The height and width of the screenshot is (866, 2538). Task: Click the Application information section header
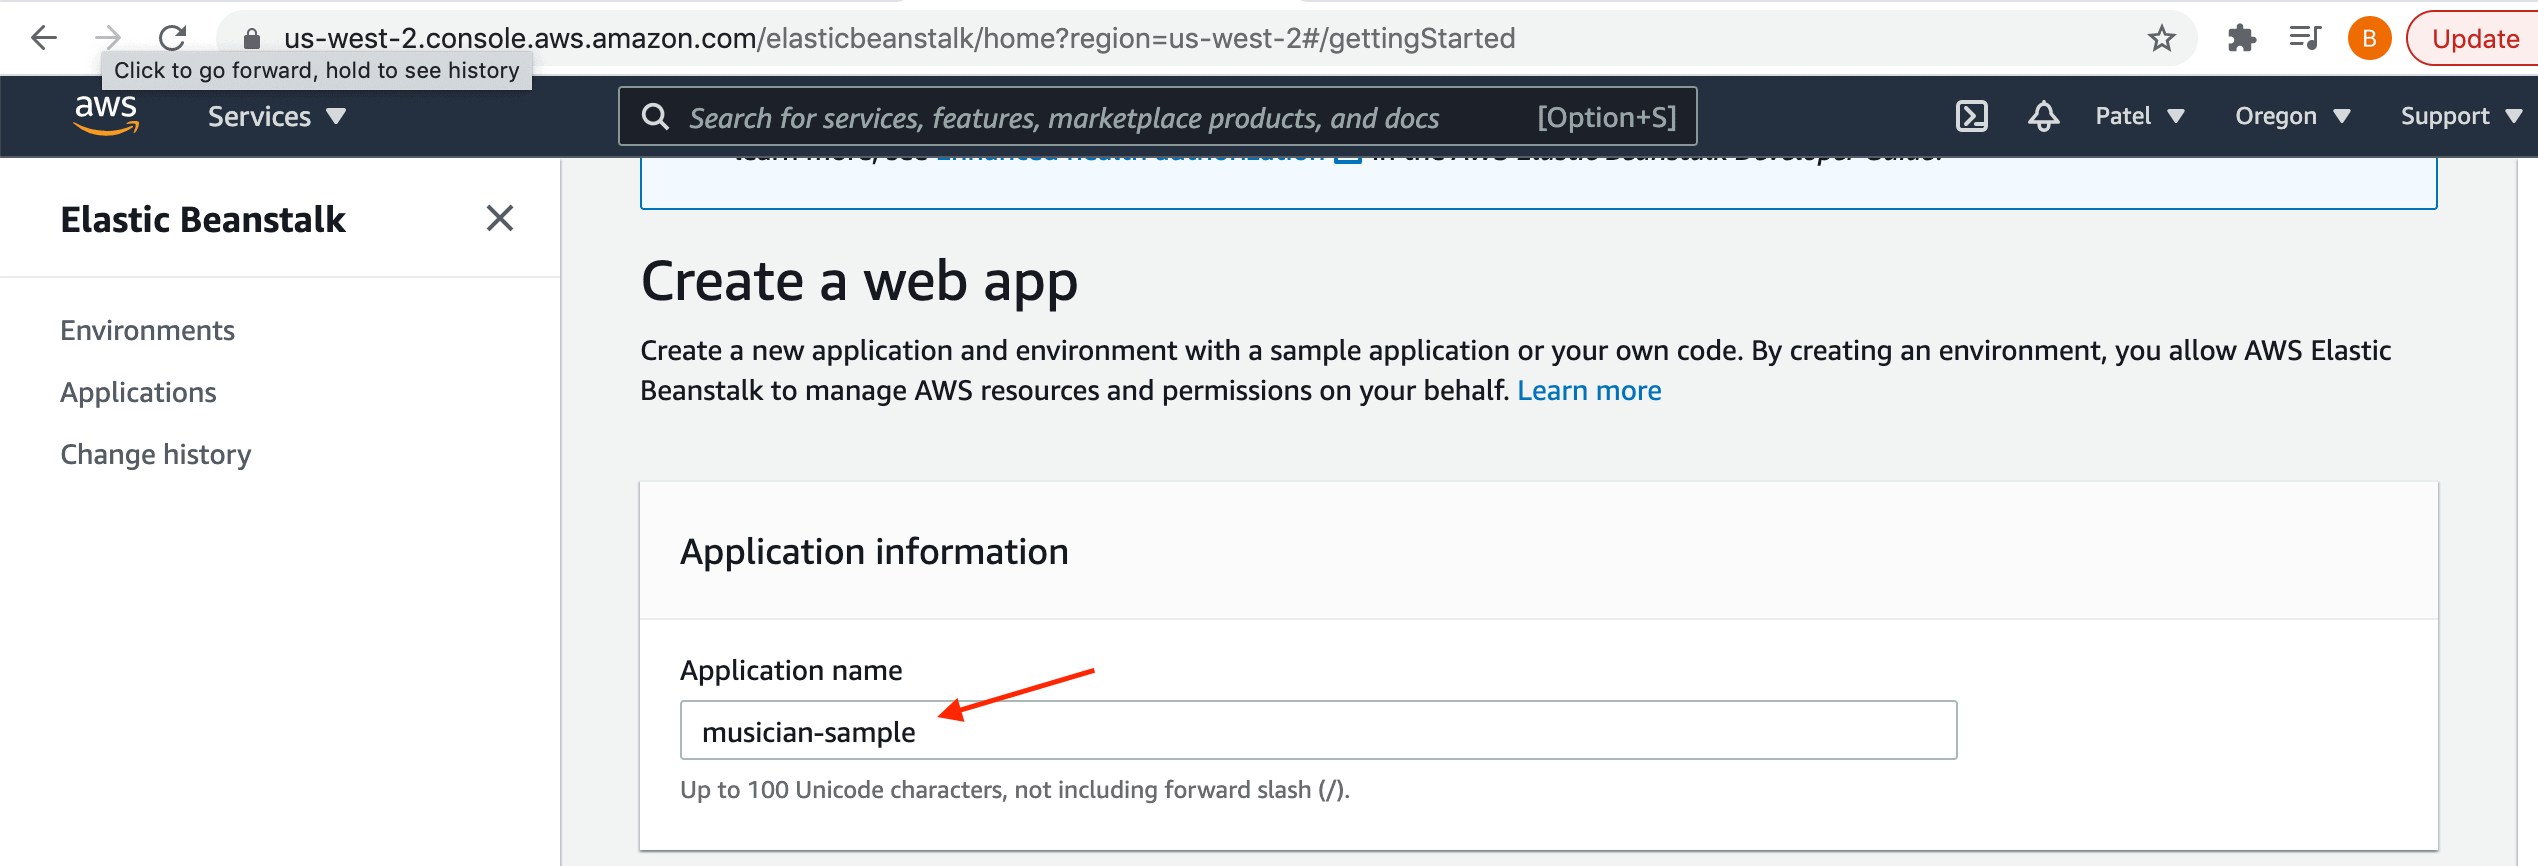(874, 552)
